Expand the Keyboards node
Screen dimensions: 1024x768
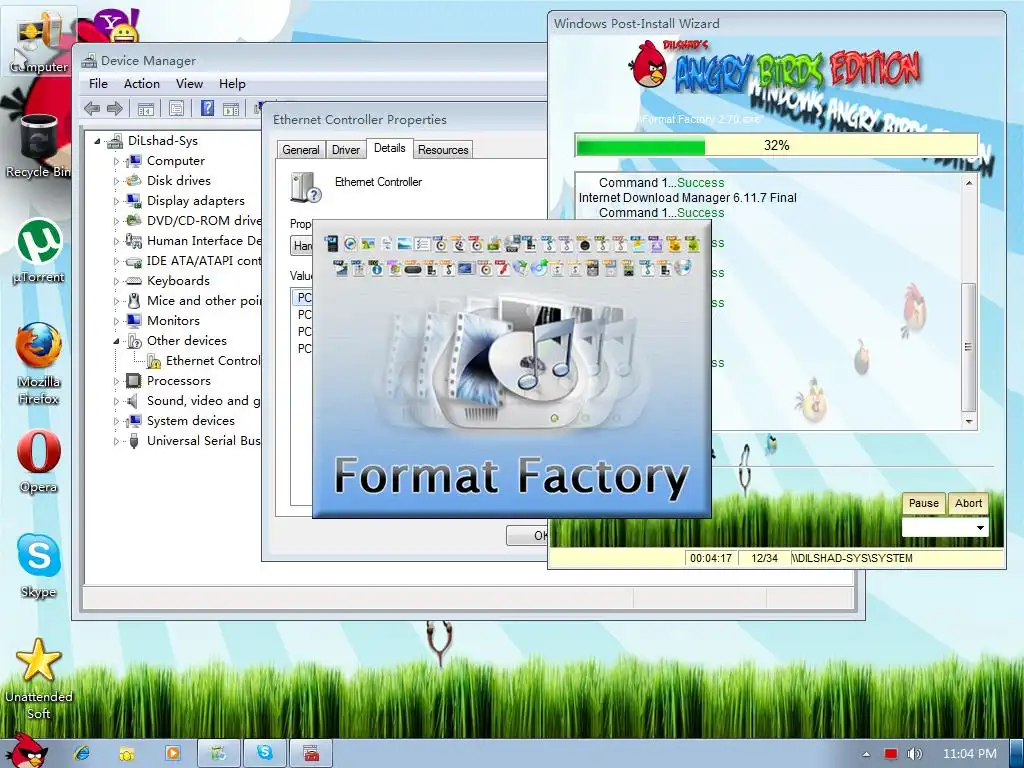click(x=117, y=281)
